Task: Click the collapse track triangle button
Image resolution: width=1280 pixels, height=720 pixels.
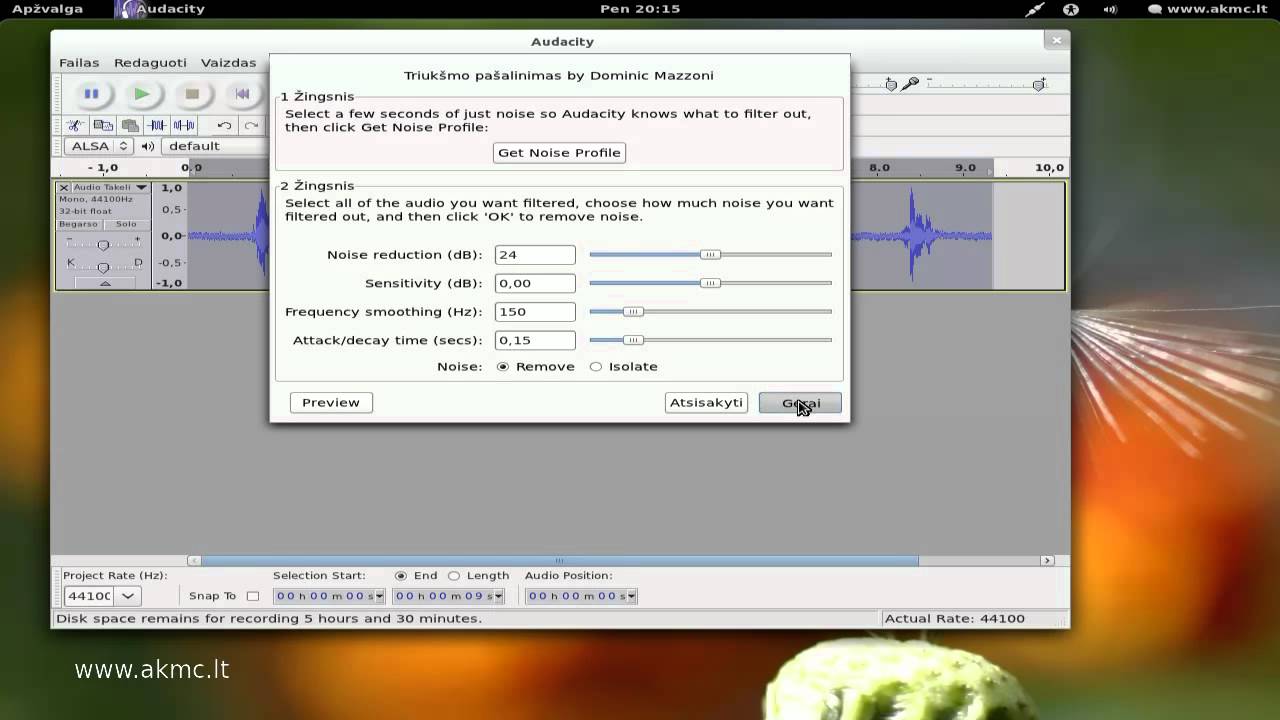Action: point(104,284)
